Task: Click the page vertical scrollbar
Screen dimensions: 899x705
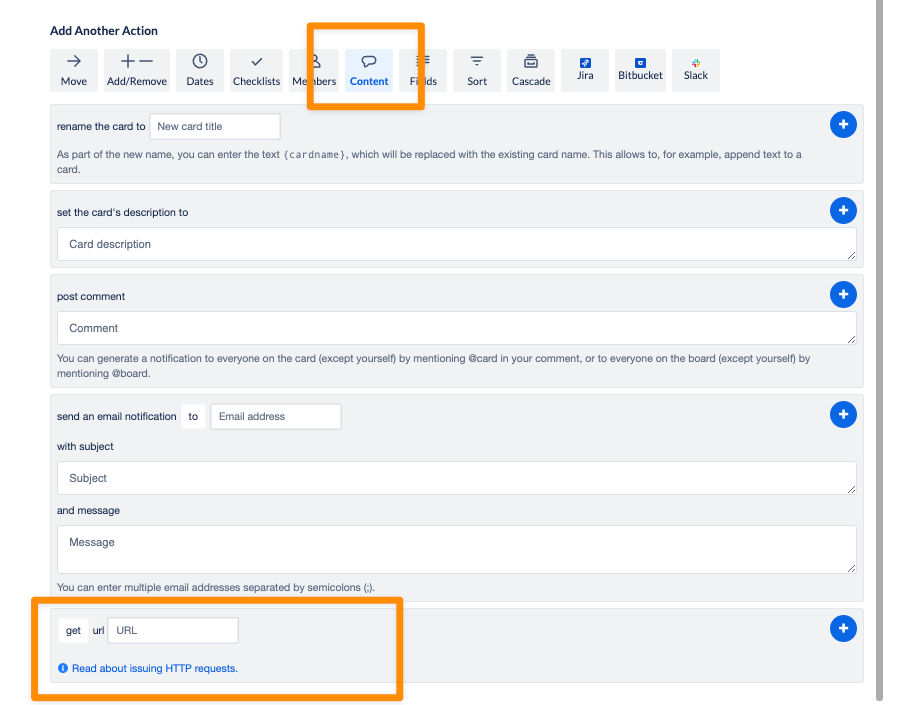Action: [880, 350]
